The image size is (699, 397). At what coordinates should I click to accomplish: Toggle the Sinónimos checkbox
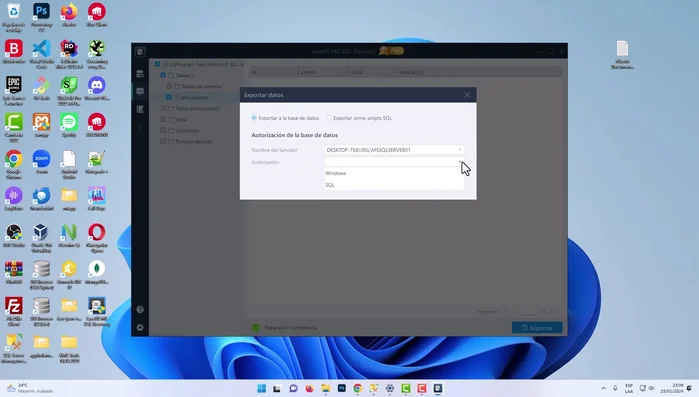coord(163,131)
